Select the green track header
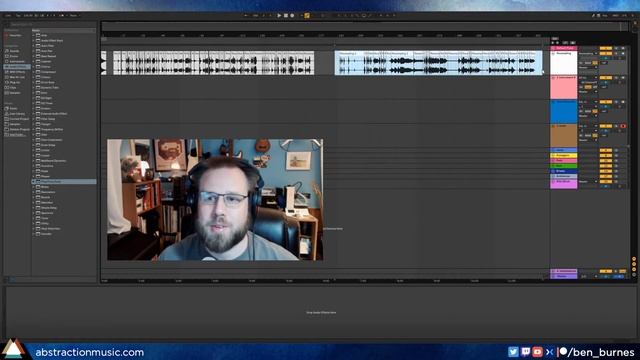The image size is (640, 360). pyautogui.click(x=564, y=166)
